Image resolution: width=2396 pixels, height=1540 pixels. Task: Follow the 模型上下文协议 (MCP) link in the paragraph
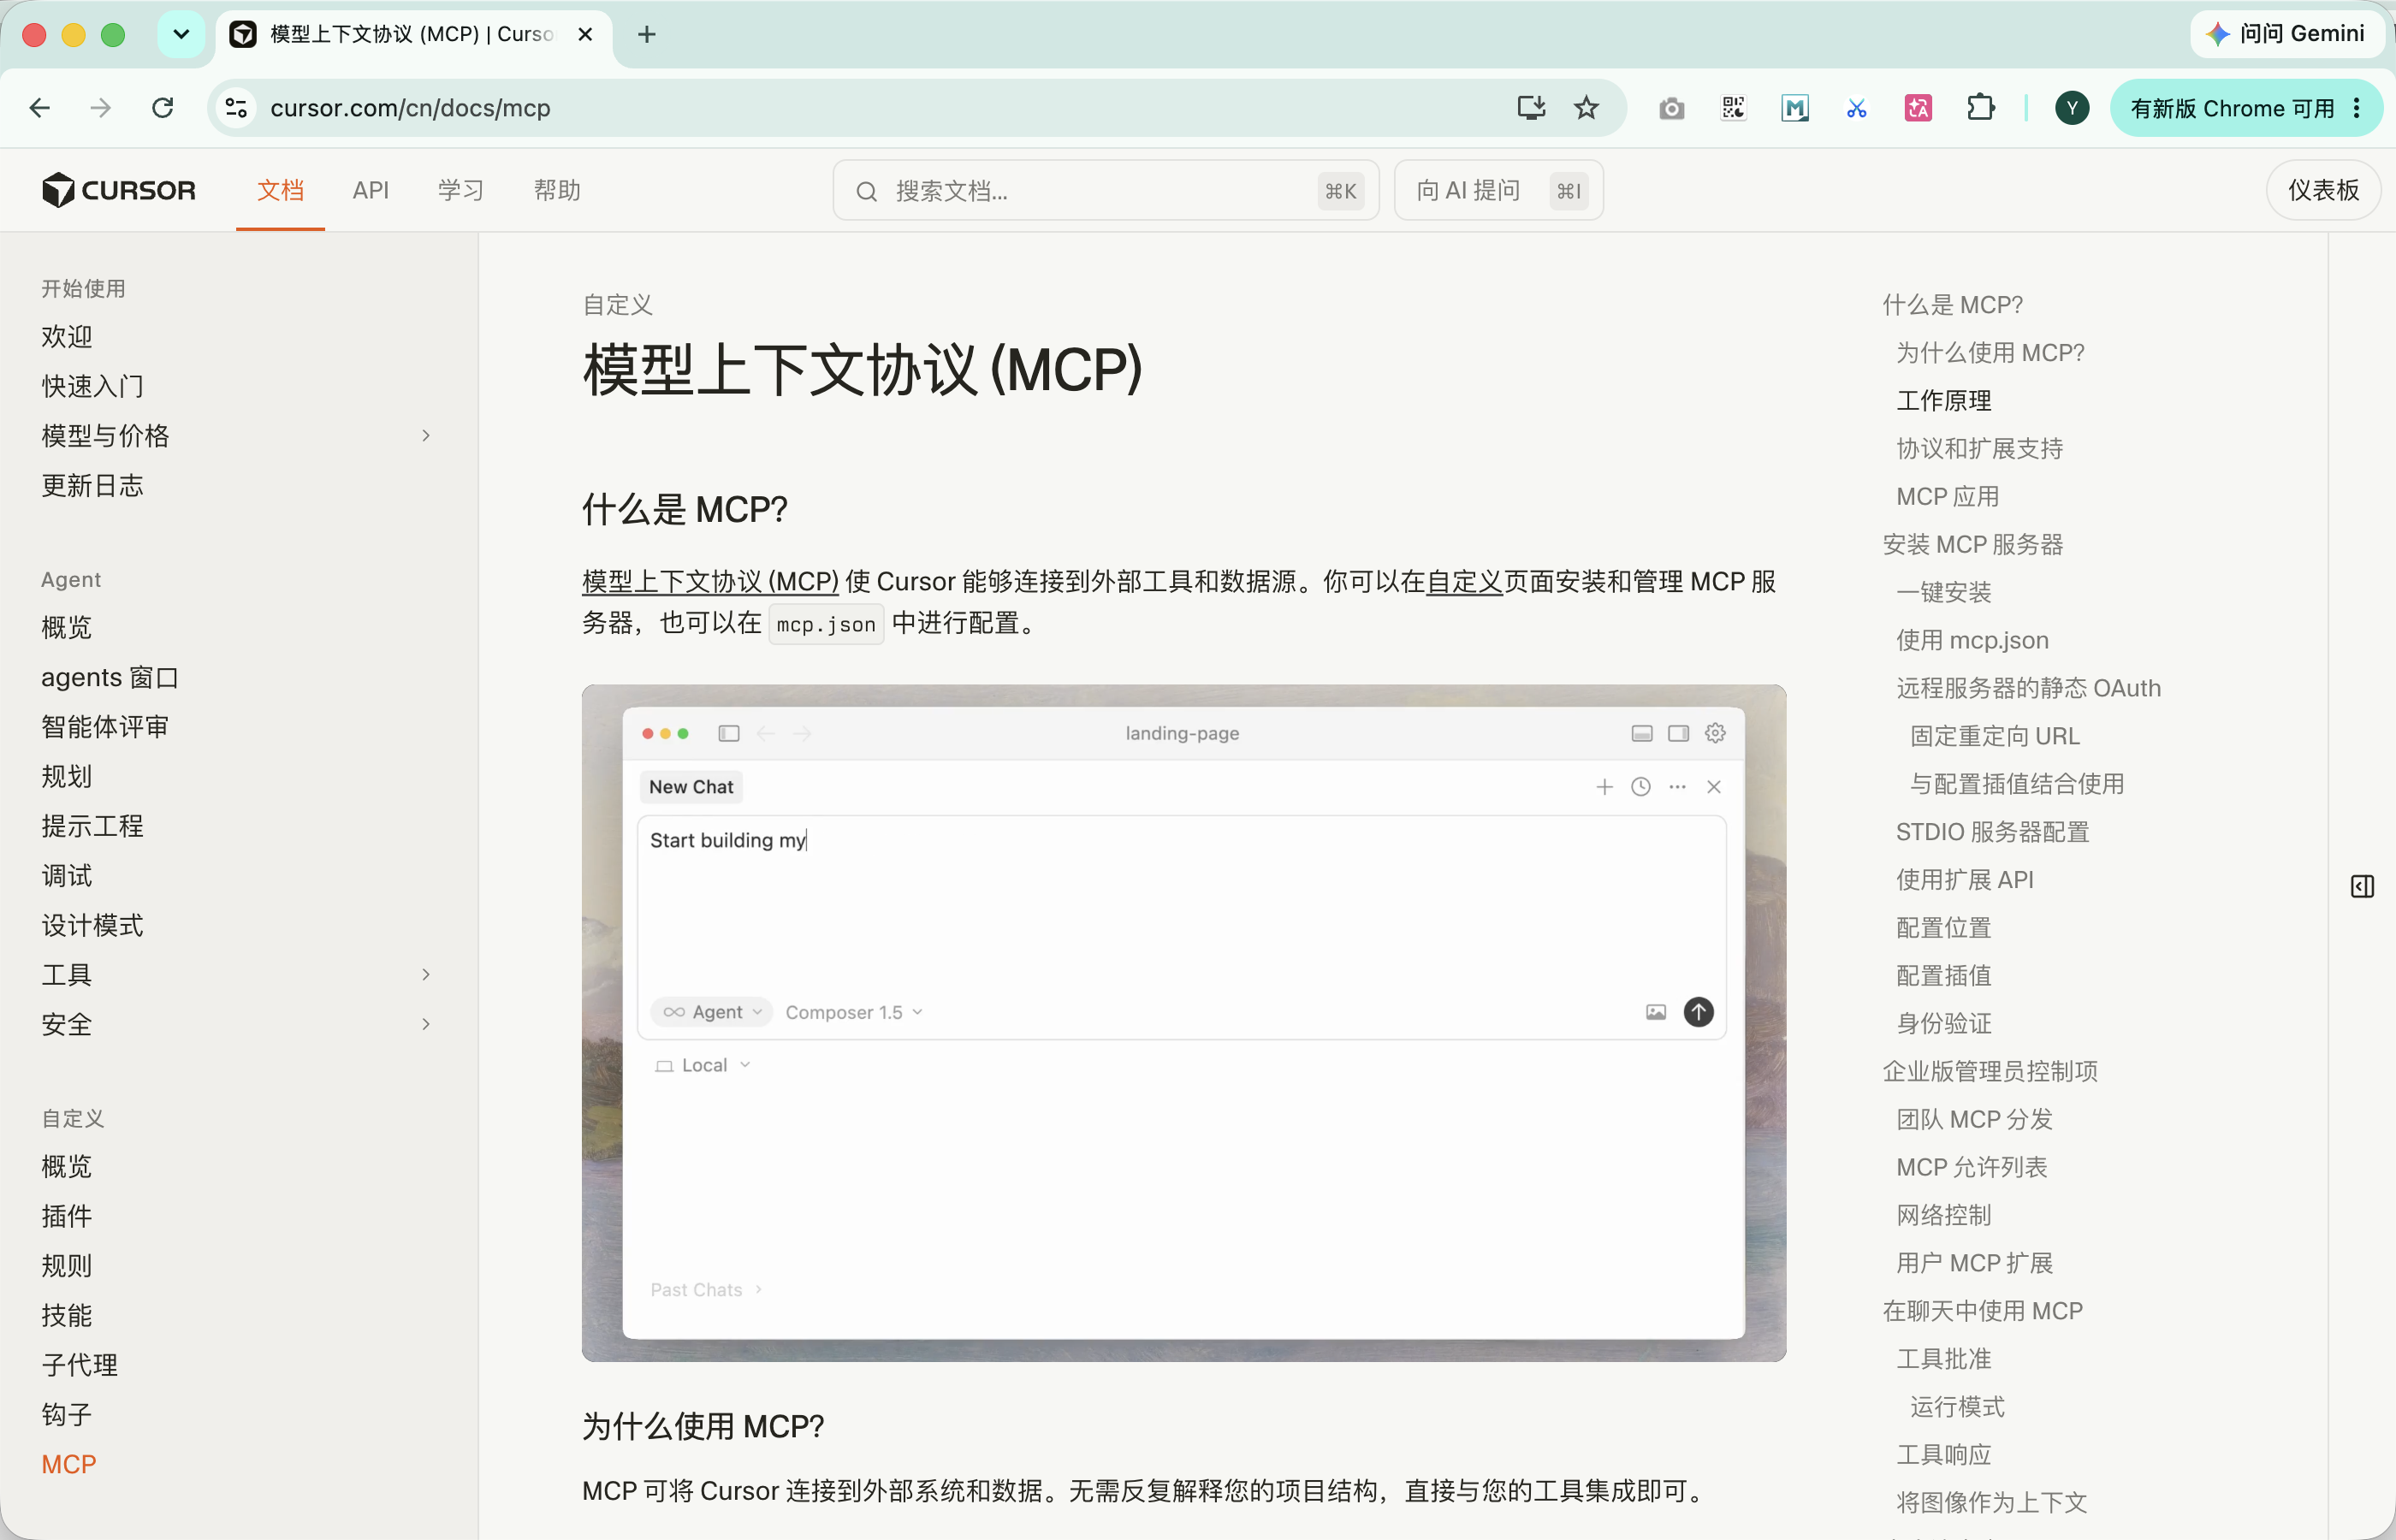[710, 581]
